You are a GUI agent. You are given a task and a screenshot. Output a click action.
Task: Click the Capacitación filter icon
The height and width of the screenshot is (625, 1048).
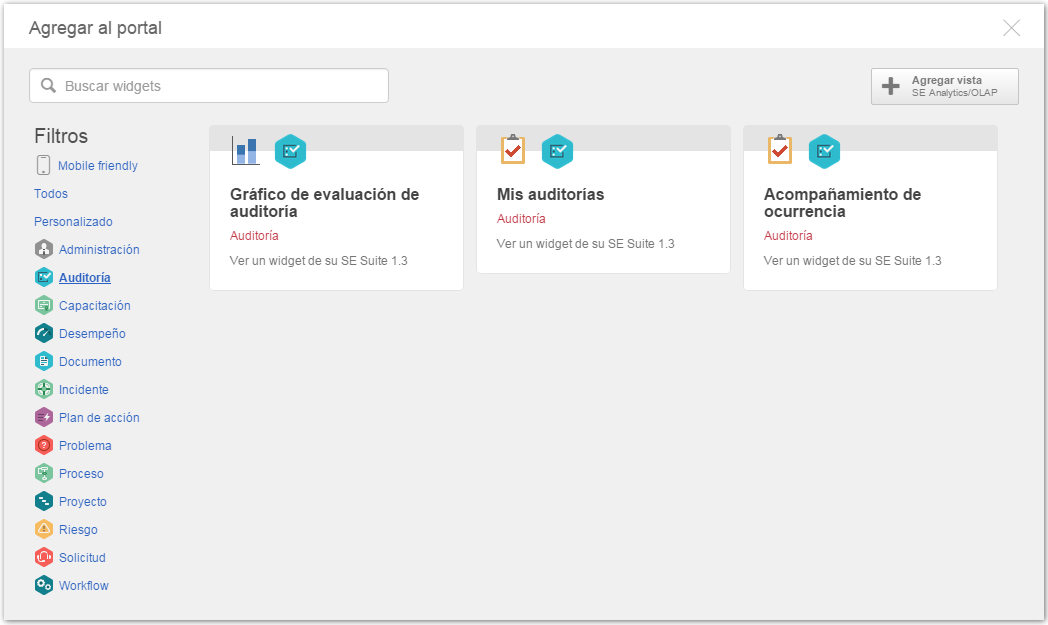coord(44,305)
